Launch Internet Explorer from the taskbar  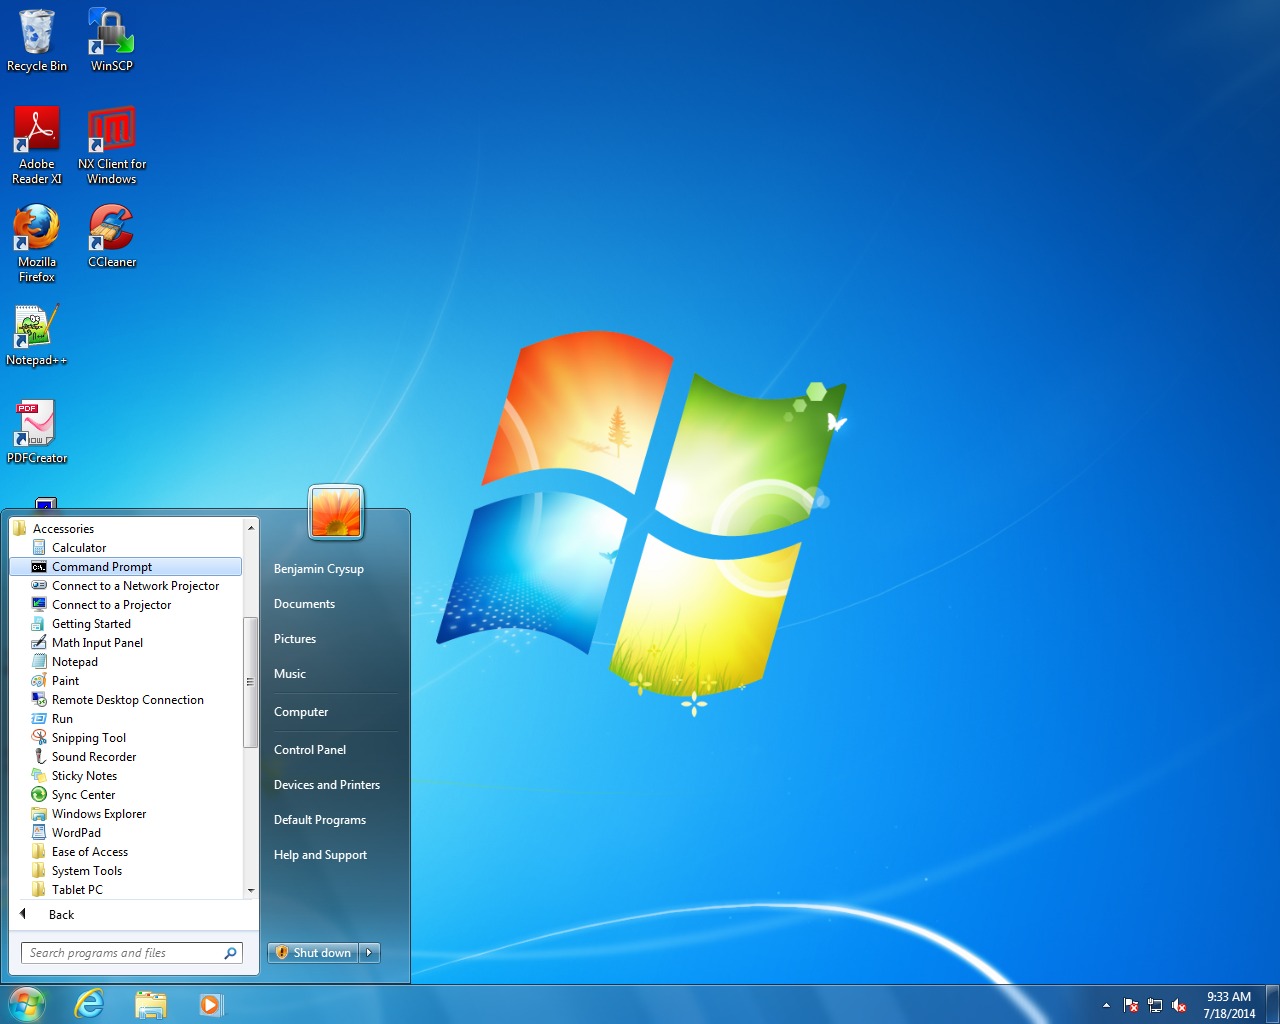tap(89, 1004)
